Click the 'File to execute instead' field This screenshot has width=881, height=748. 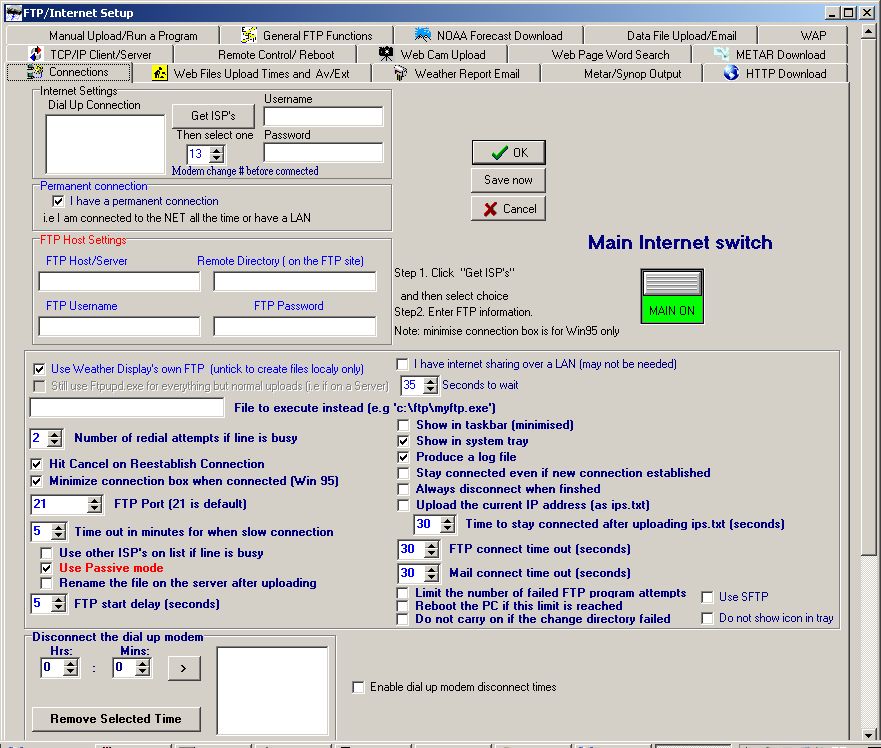pos(126,407)
